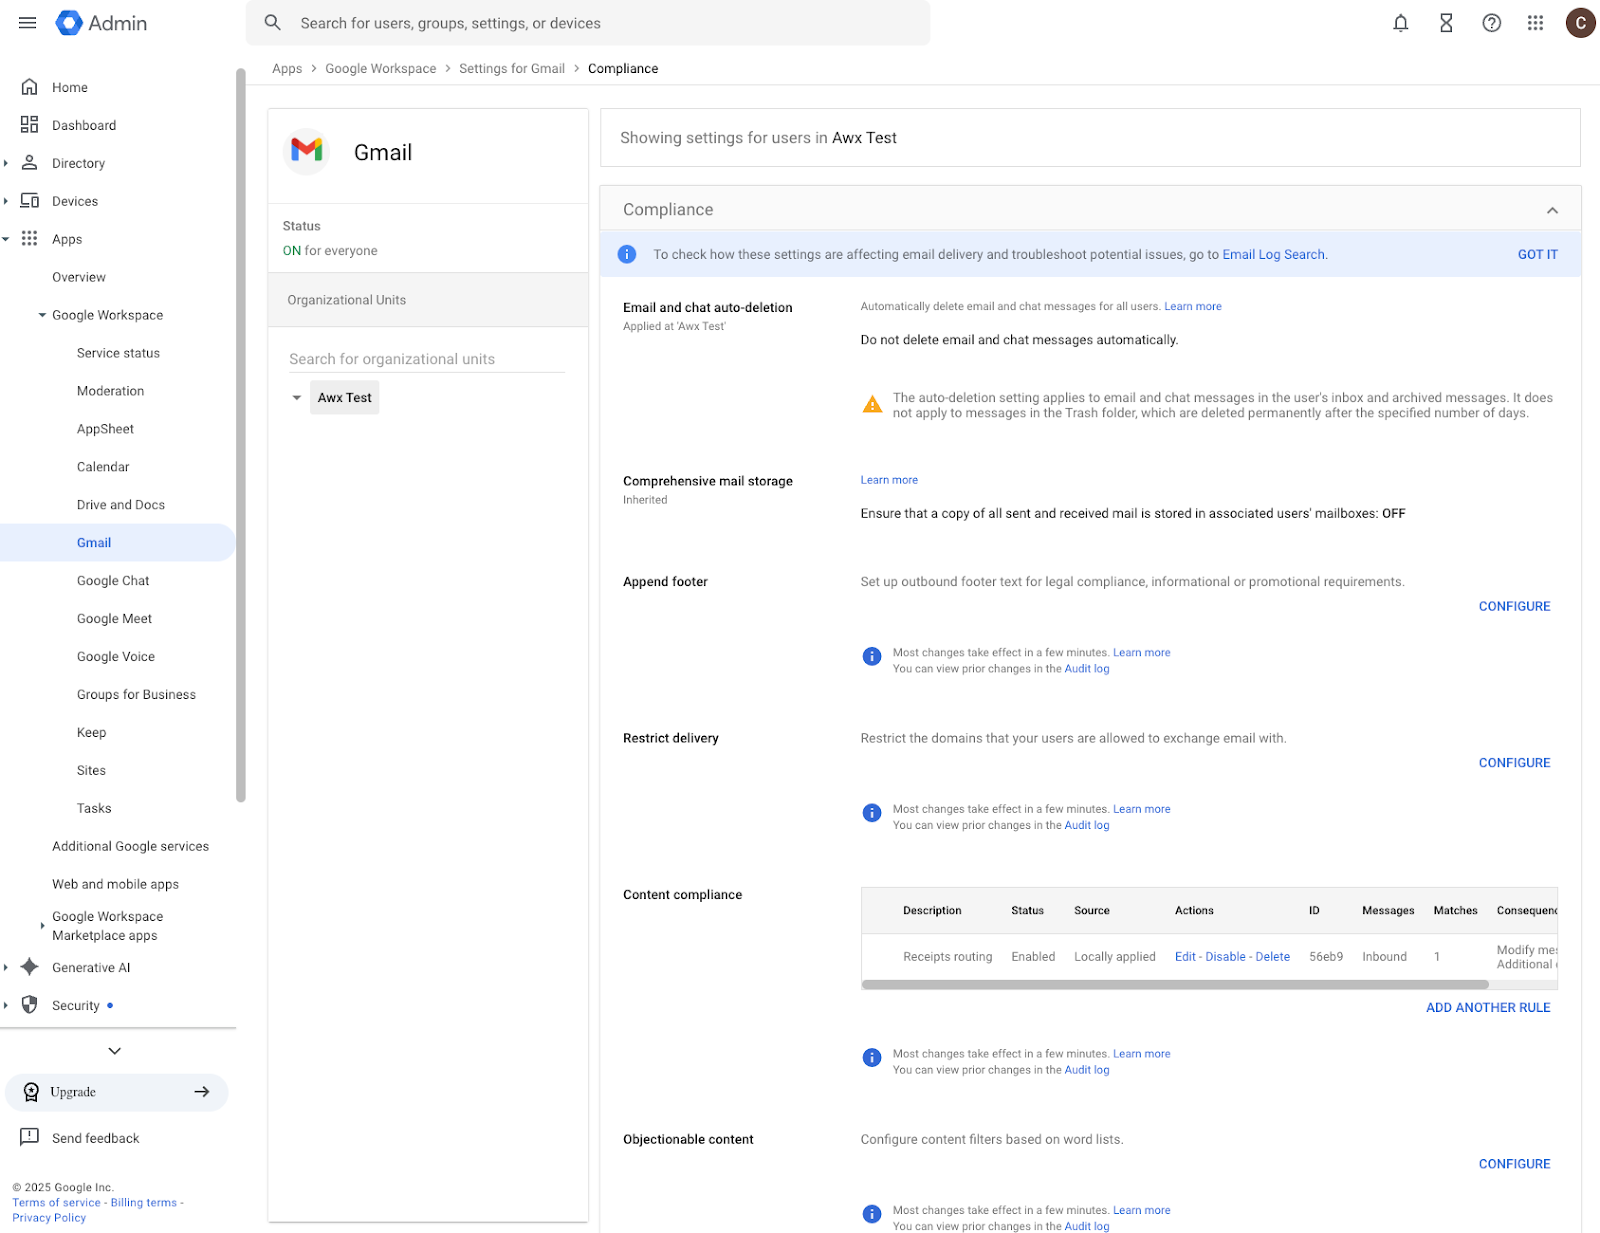This screenshot has width=1600, height=1233.
Task: Click the Apps grid icon in sidebar
Action: [30, 239]
